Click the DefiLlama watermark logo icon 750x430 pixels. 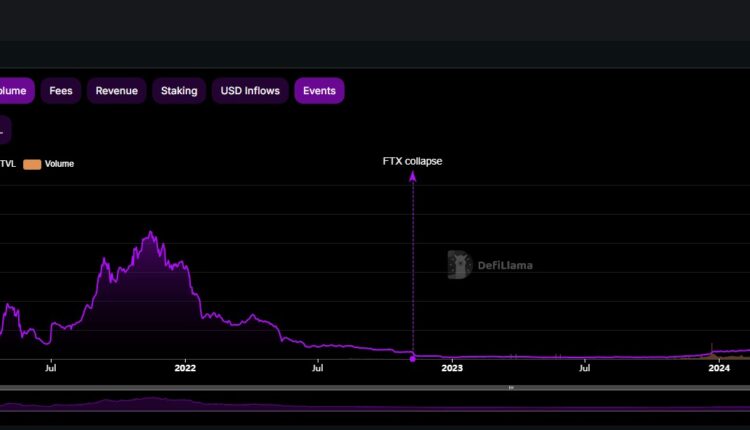(x=459, y=265)
